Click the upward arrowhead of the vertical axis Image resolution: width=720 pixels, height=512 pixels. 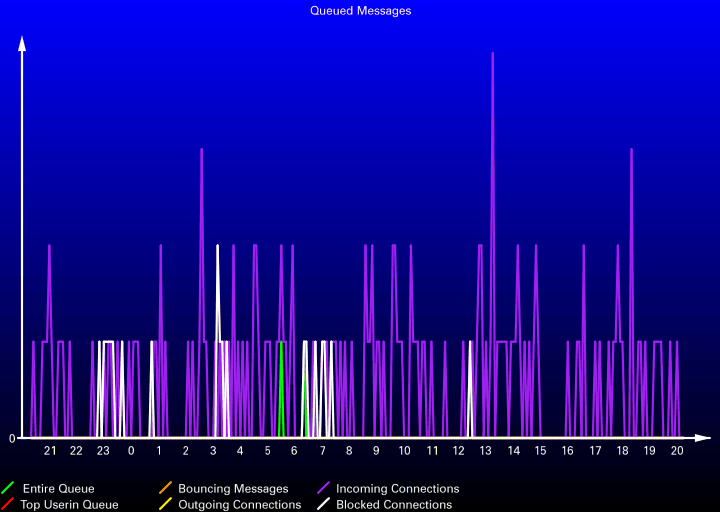(22, 43)
